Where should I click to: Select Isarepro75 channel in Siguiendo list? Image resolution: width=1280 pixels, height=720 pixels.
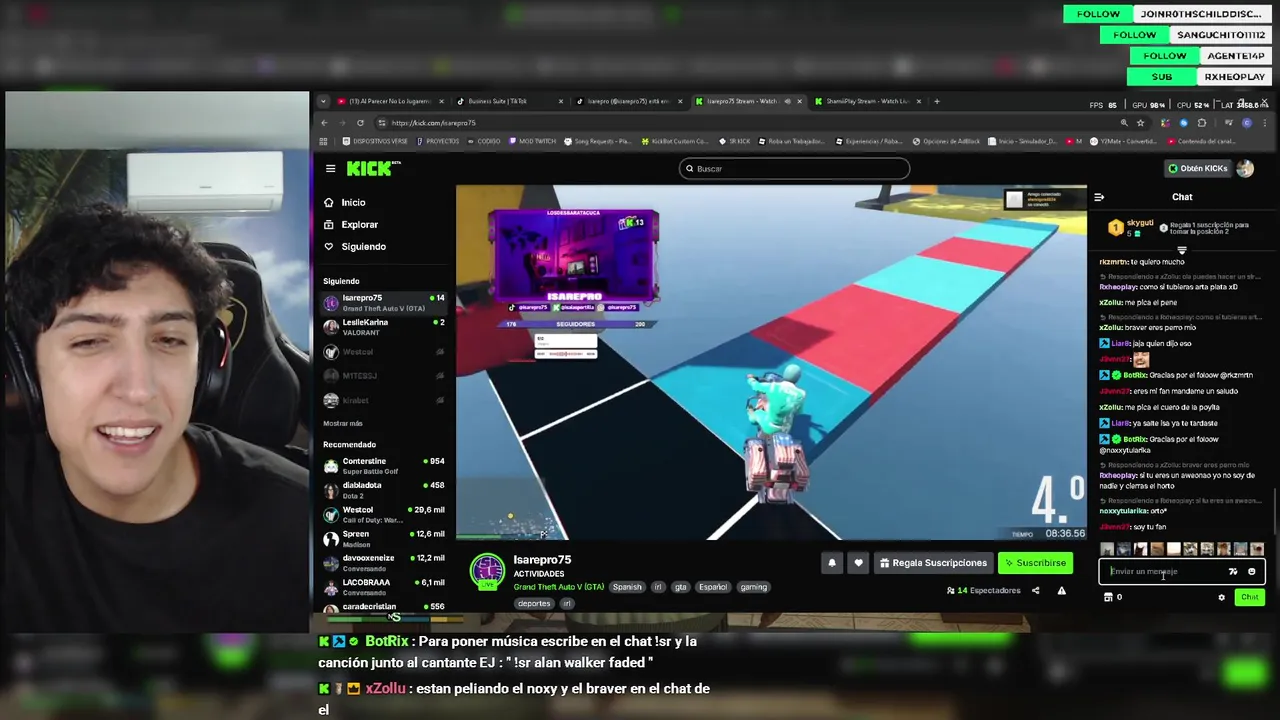(384, 302)
